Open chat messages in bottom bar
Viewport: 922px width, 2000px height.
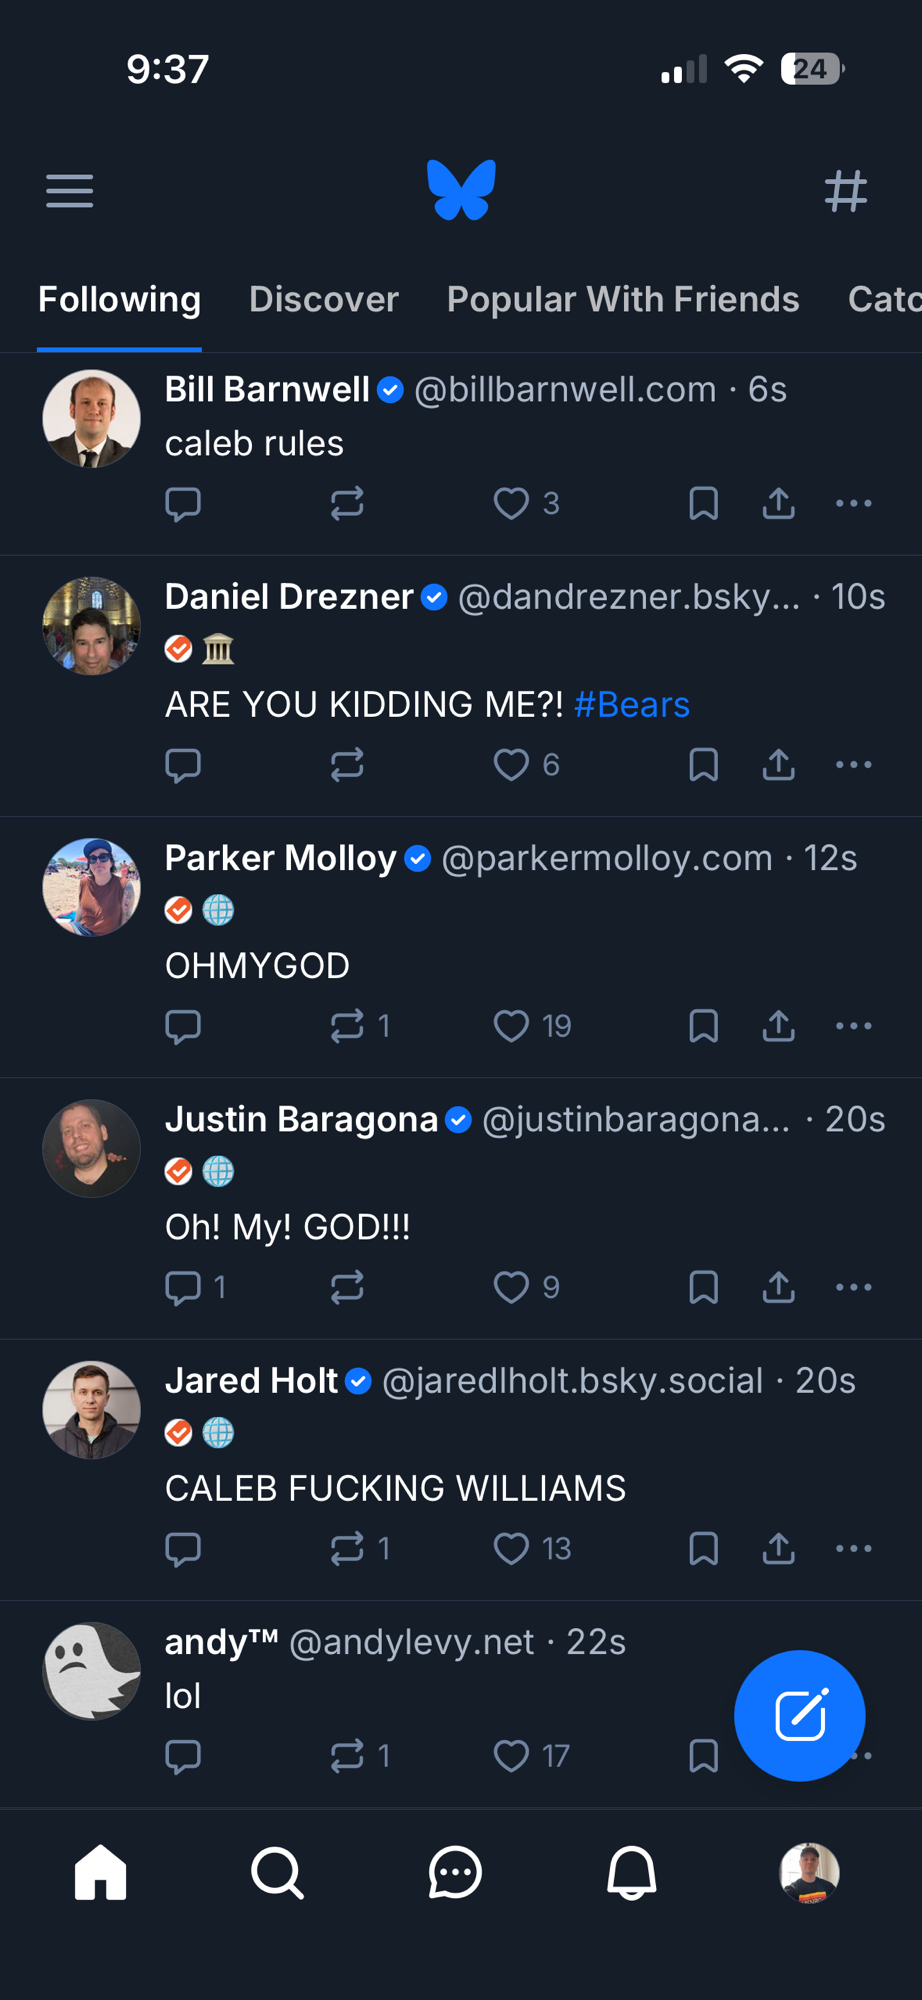click(455, 1872)
